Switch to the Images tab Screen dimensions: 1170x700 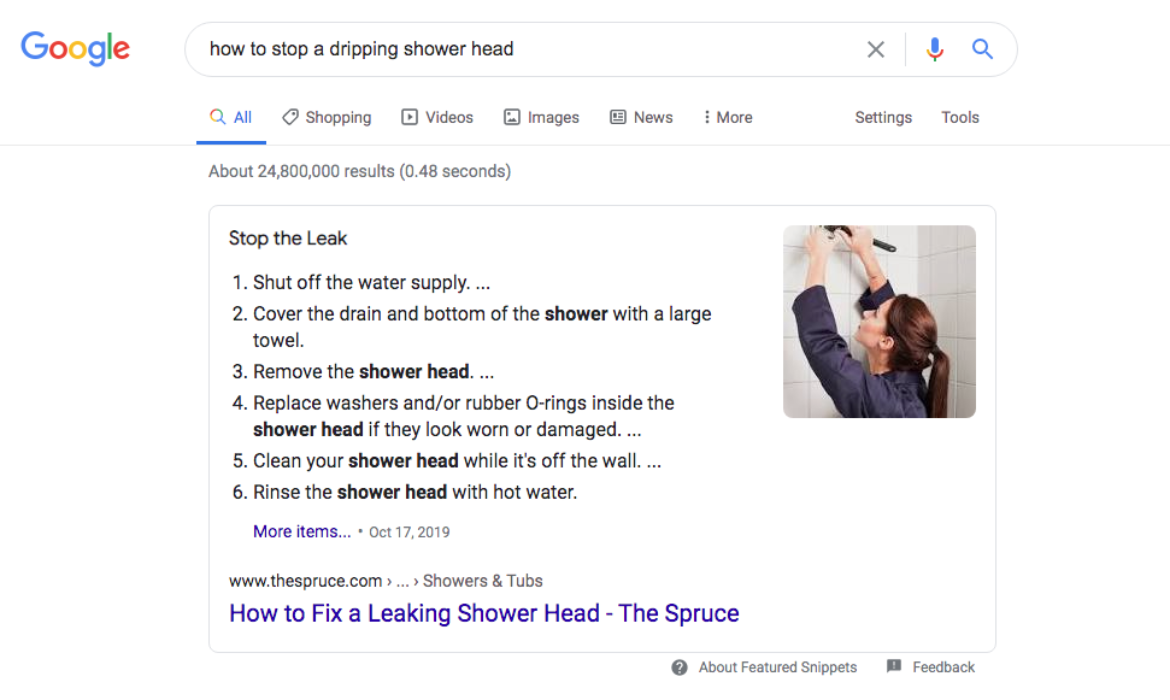(542, 117)
